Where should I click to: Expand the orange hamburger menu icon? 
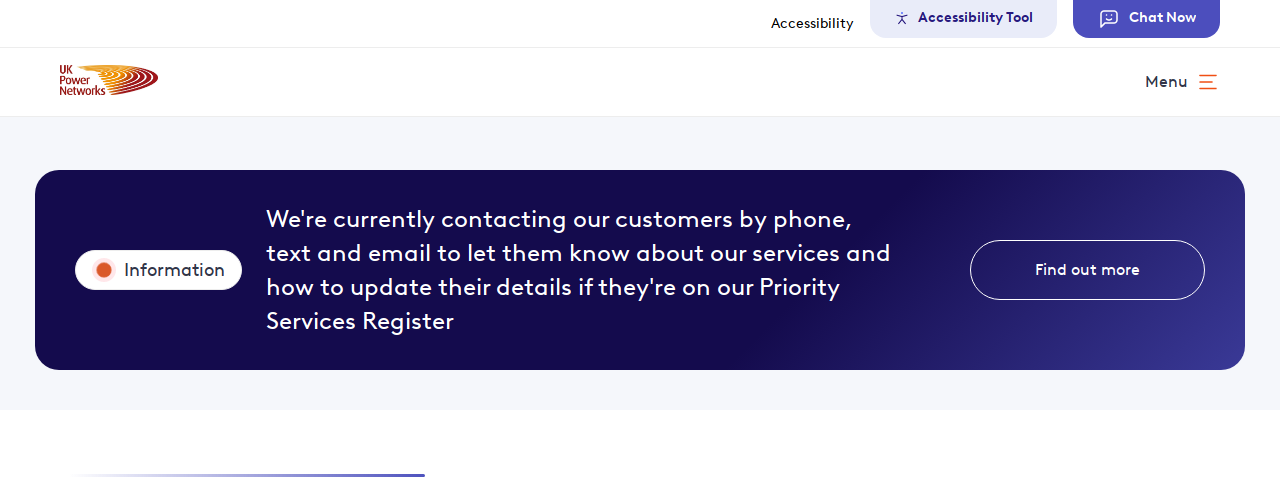(1208, 82)
